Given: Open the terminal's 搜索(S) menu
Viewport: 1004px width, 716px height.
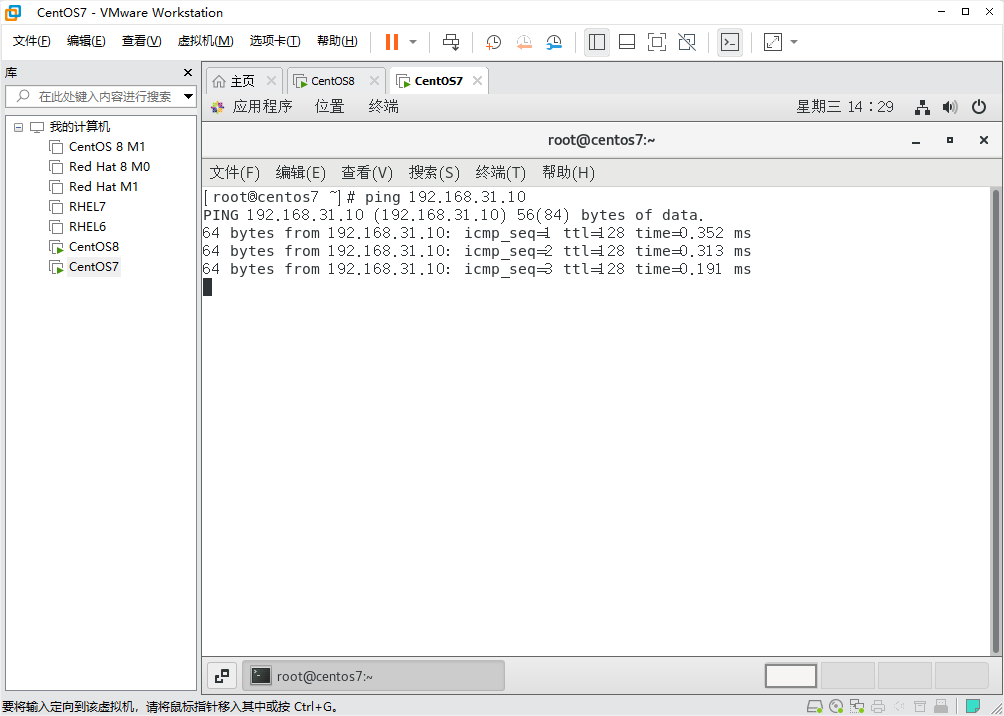Looking at the screenshot, I should 435,173.
